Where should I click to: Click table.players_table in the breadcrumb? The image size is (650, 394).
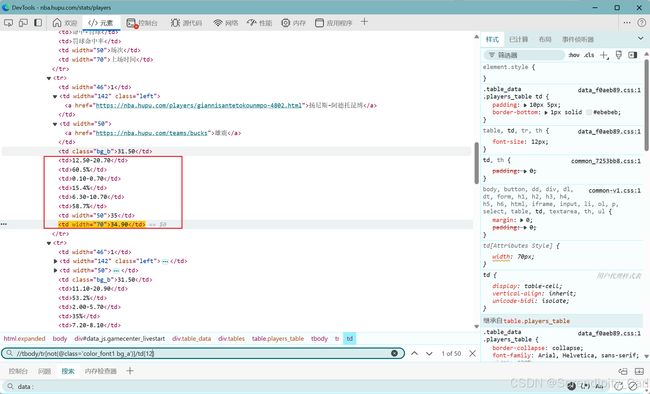(x=278, y=339)
